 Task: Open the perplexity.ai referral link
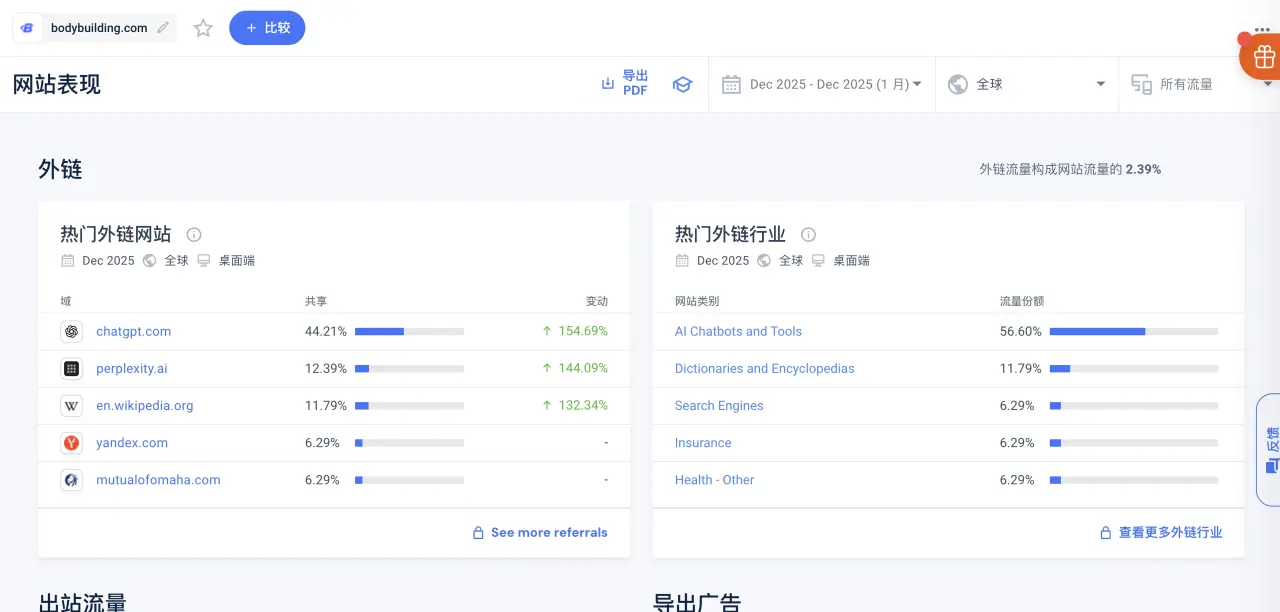pos(132,368)
